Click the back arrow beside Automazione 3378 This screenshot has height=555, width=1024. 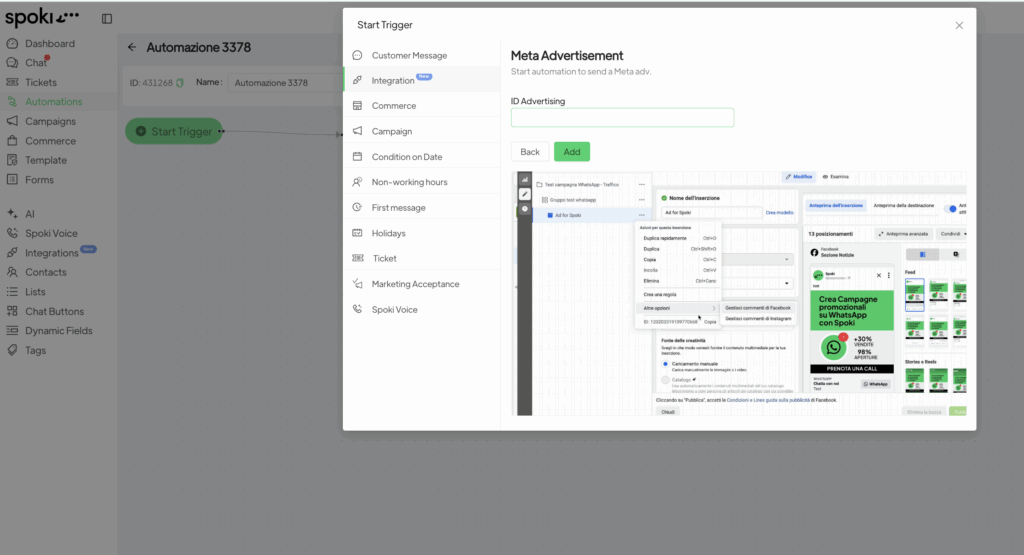[x=132, y=47]
